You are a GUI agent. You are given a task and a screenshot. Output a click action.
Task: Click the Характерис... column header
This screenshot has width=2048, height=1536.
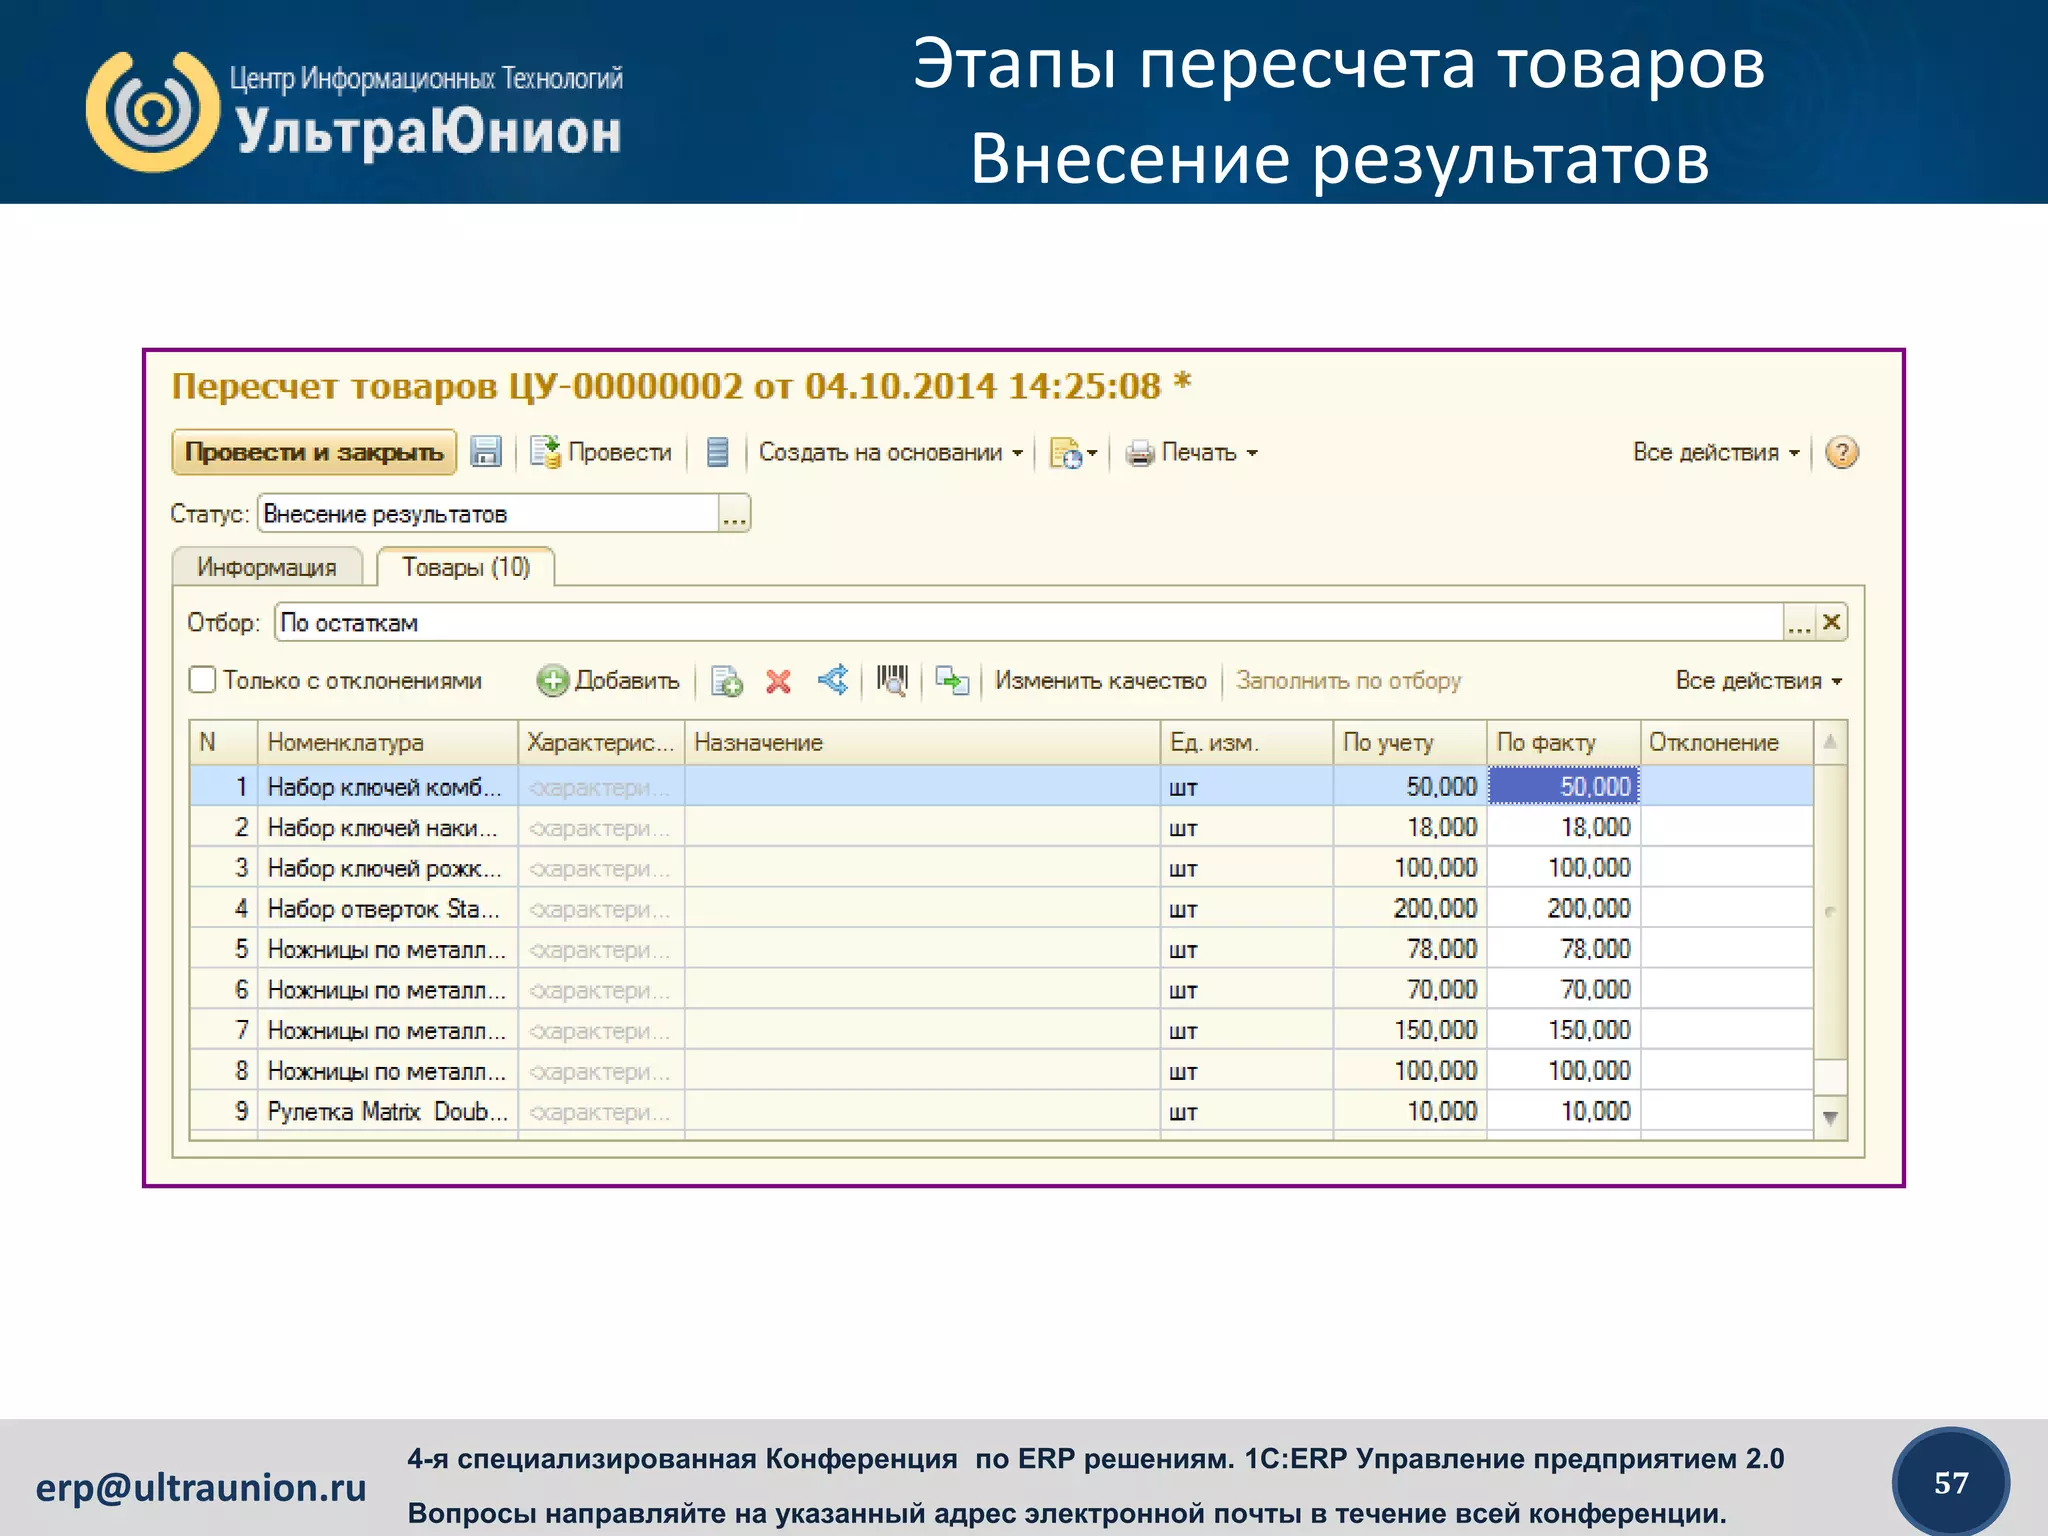click(x=601, y=743)
